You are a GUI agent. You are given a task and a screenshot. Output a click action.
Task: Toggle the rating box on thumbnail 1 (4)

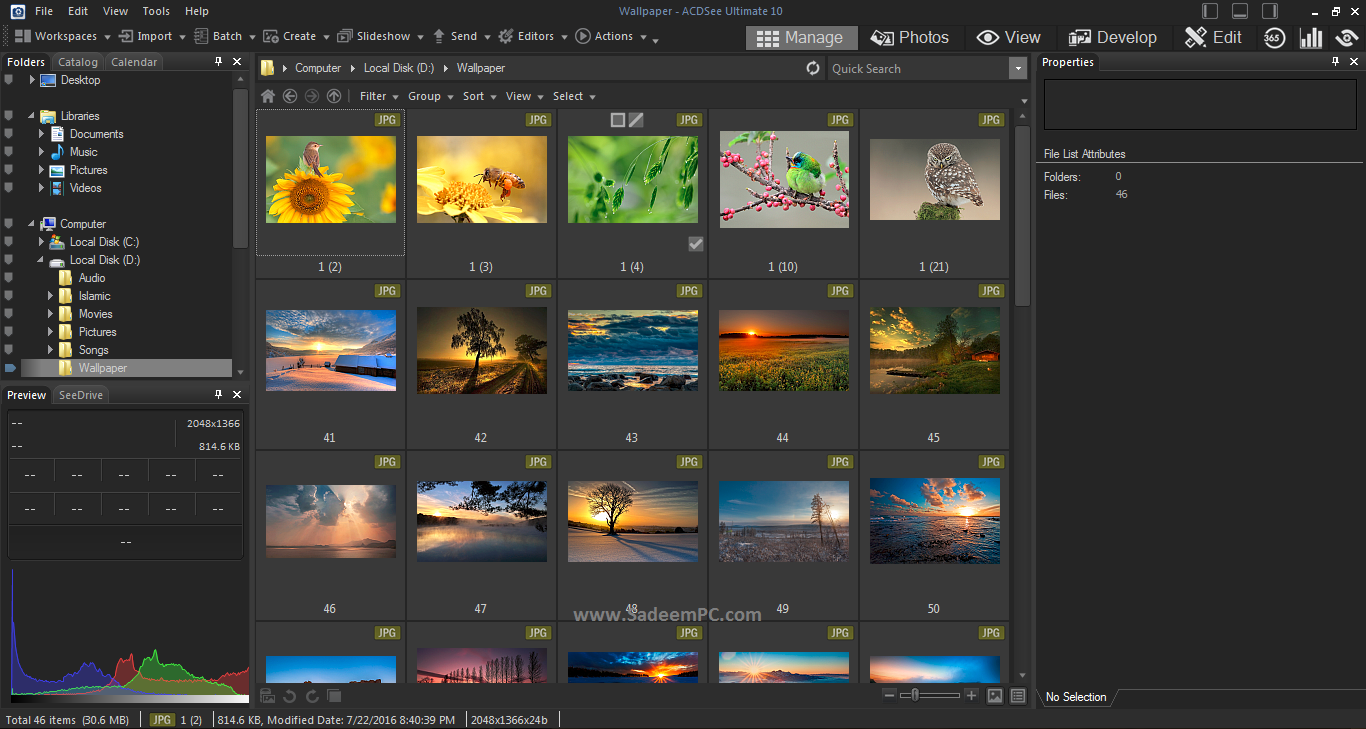click(618, 120)
